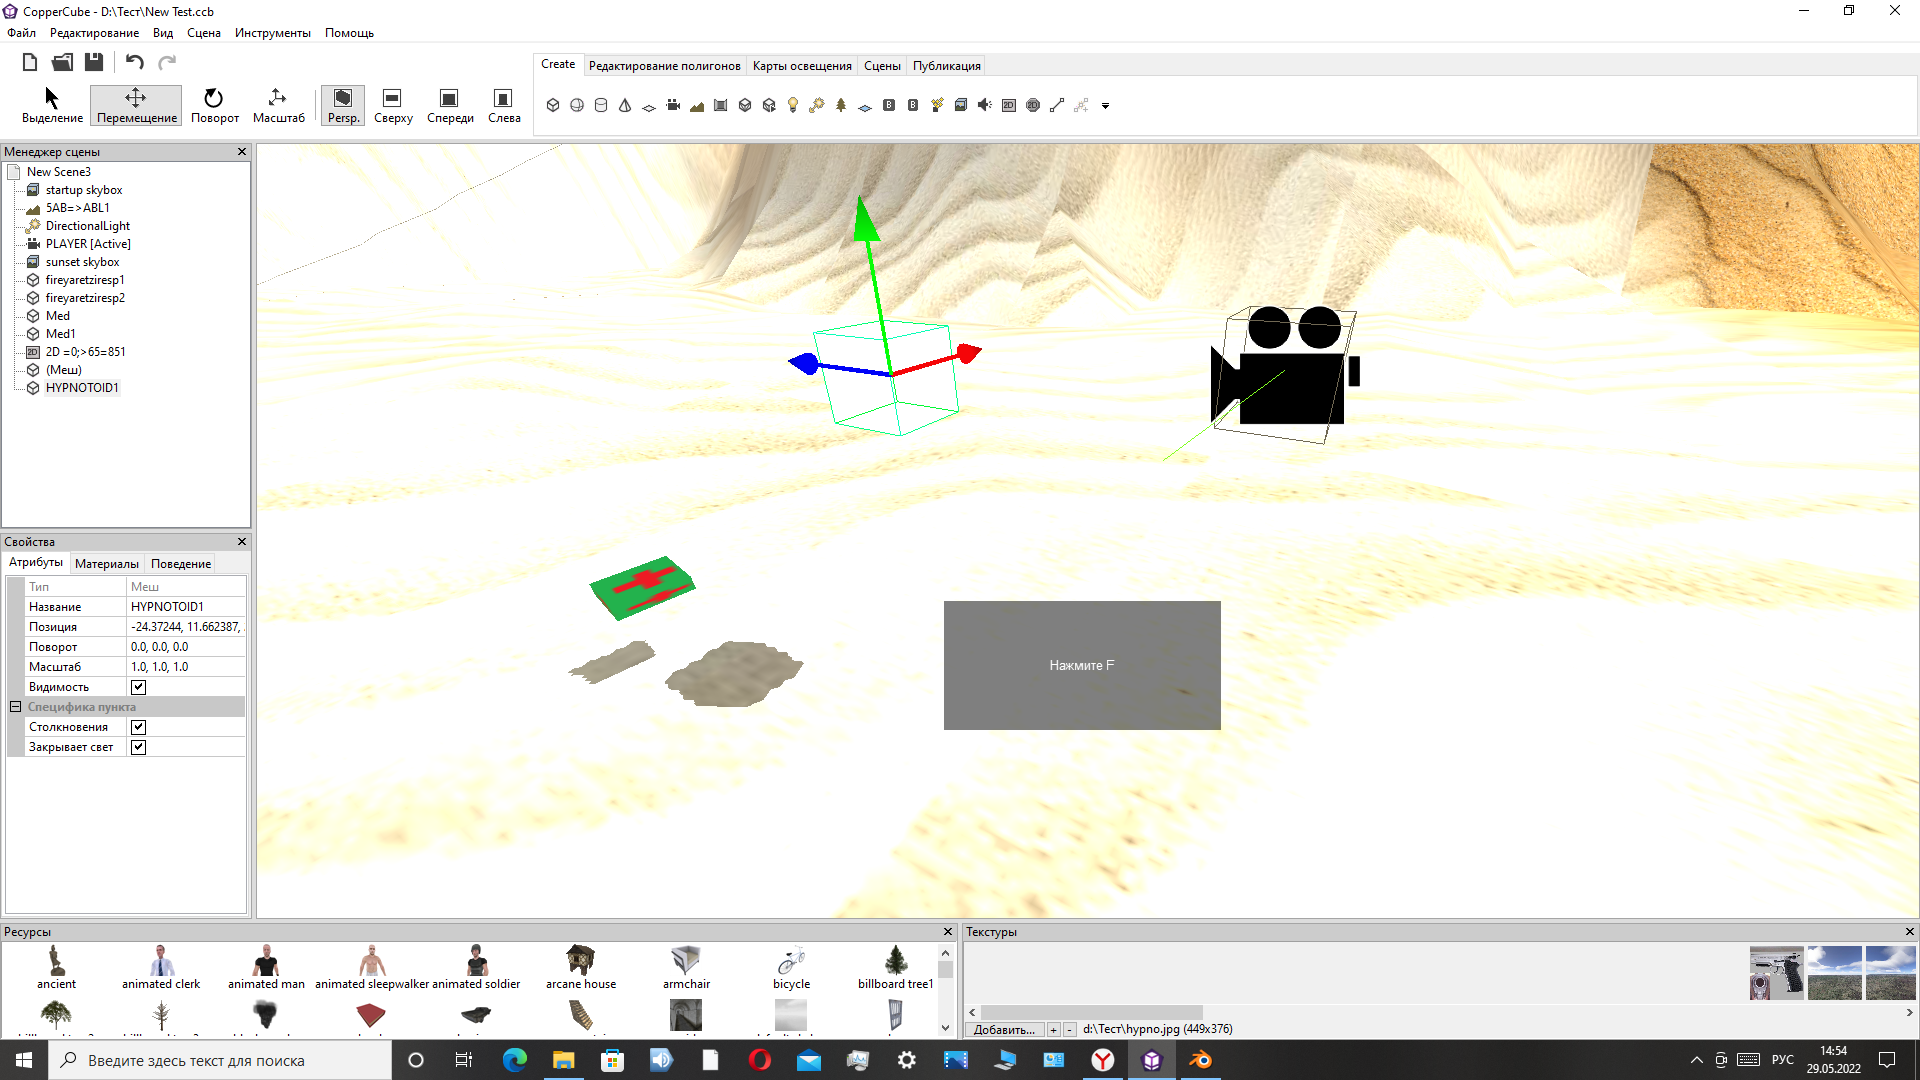Open the Create toolbar overflow dropdown arrow
This screenshot has width=1920, height=1080.
(1105, 106)
